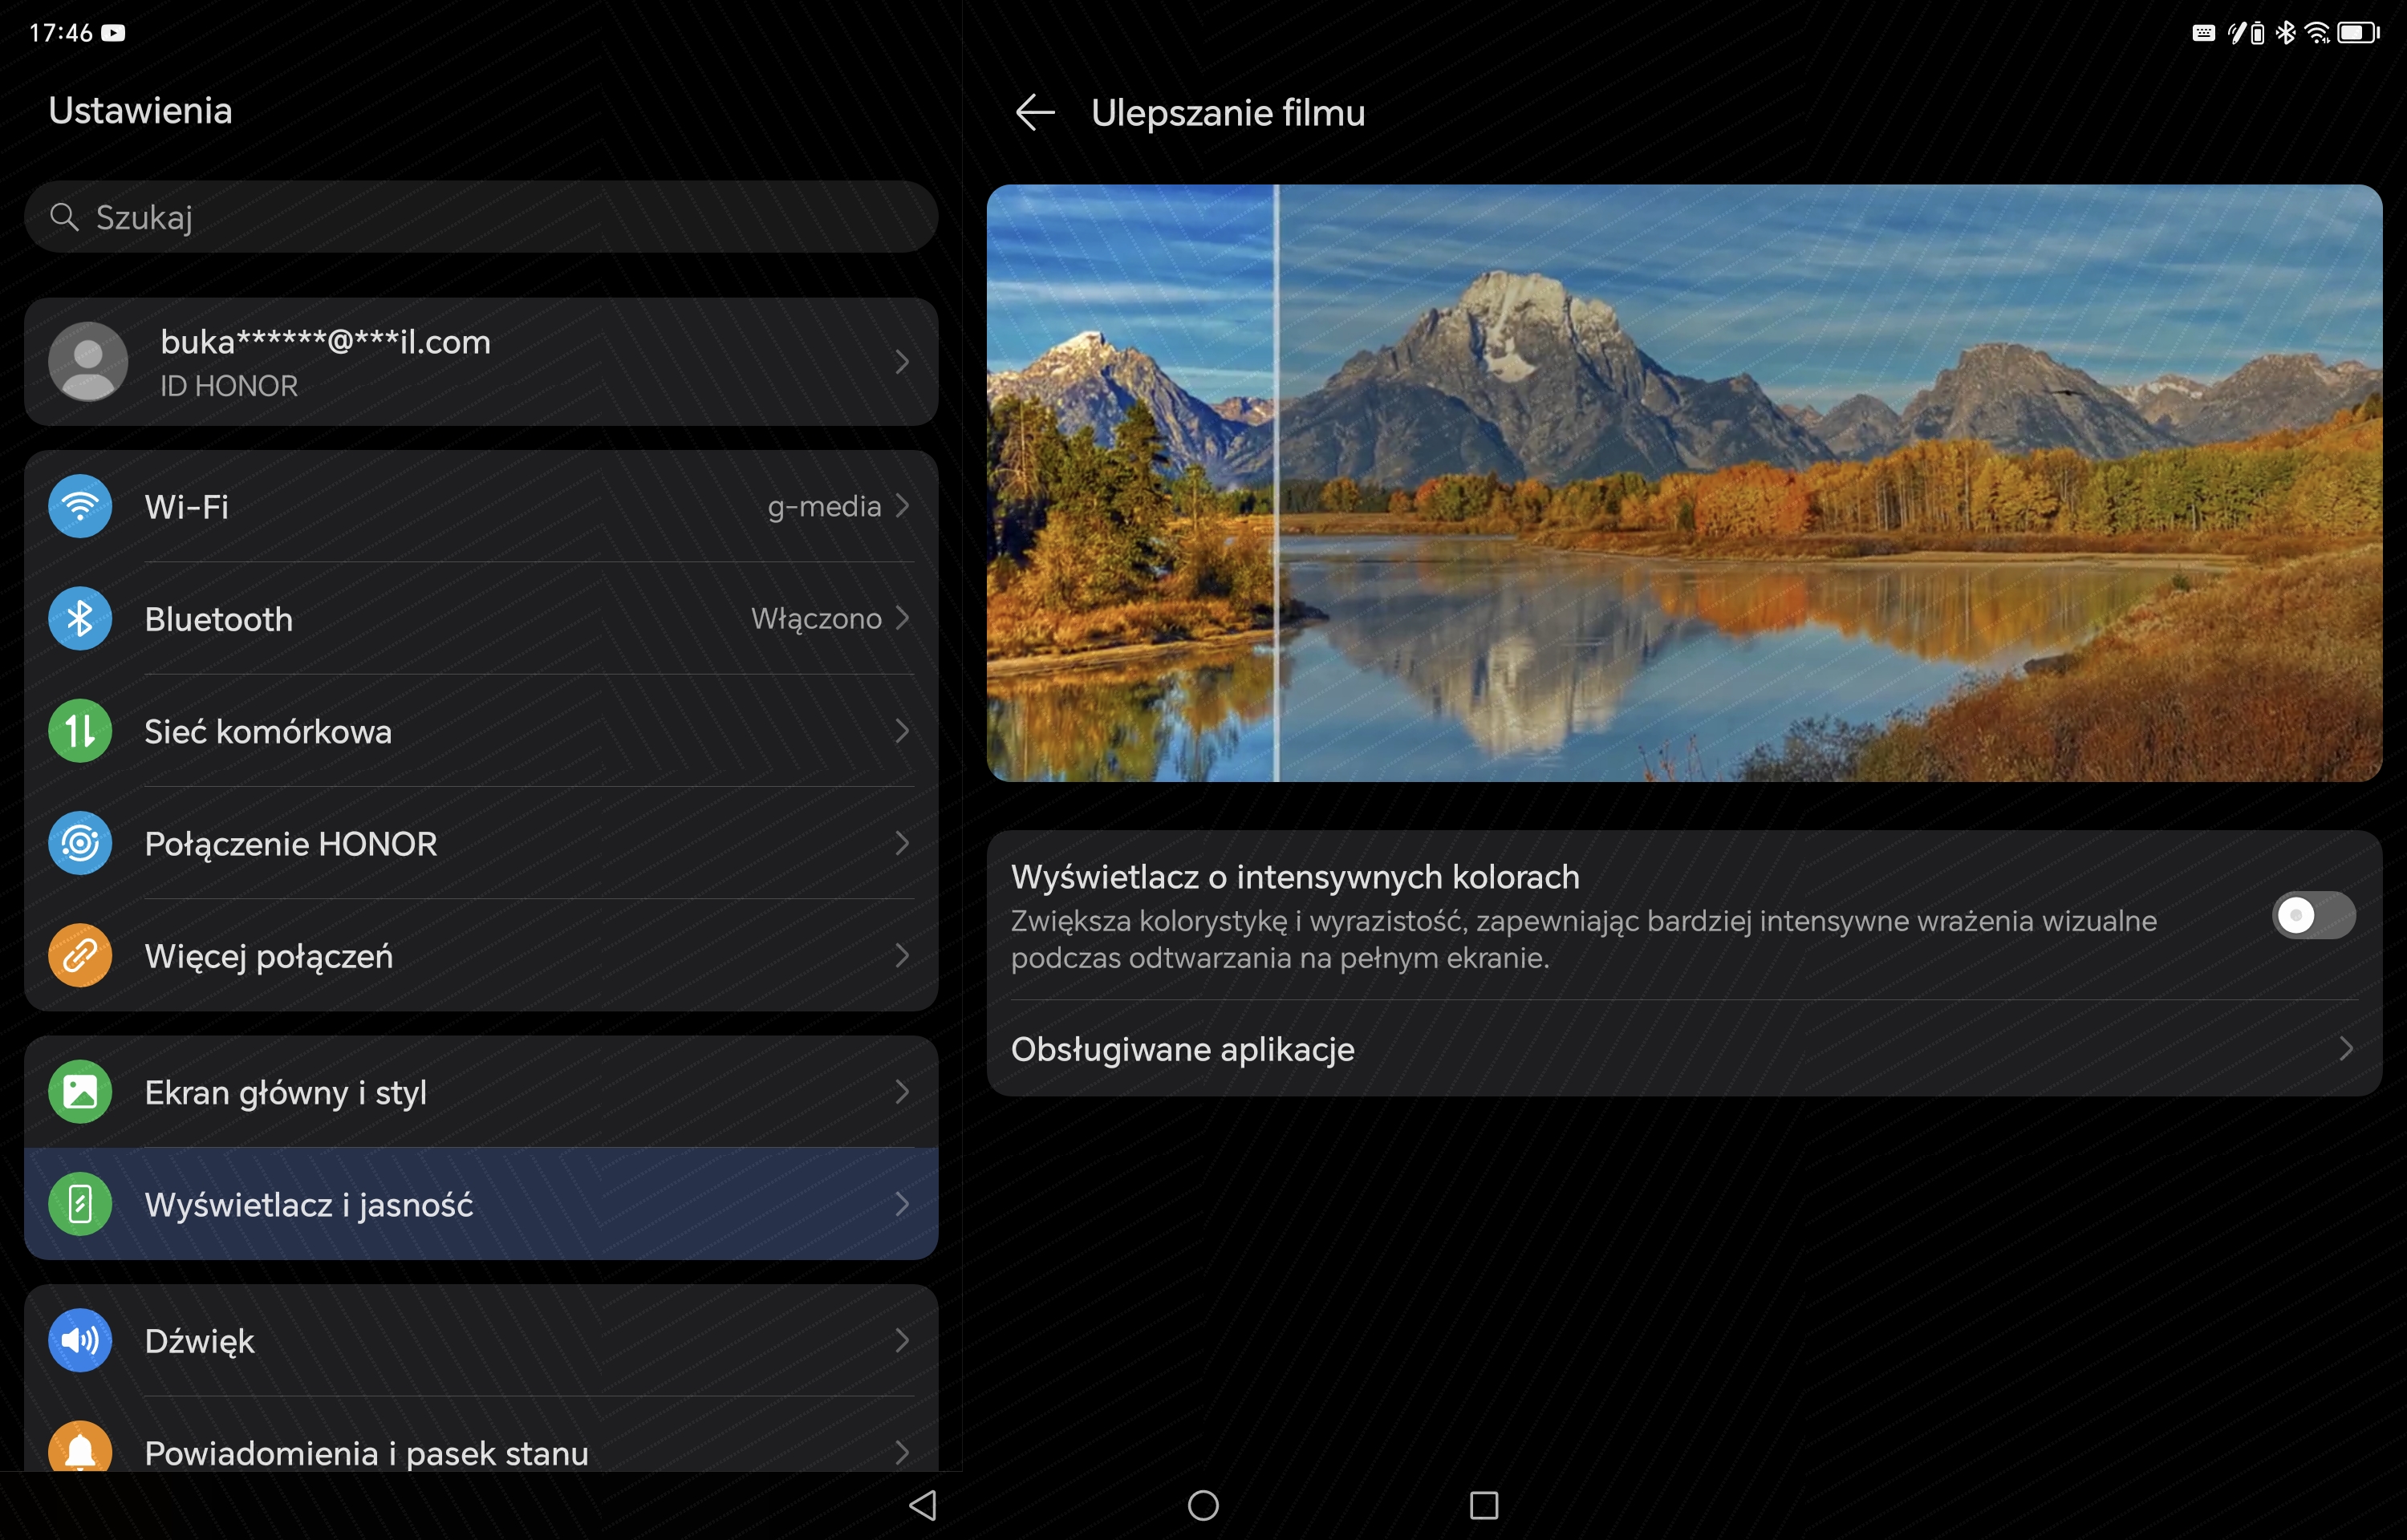This screenshot has height=1540, width=2407.
Task: Open the buka******@***il.com account
Action: (481, 361)
